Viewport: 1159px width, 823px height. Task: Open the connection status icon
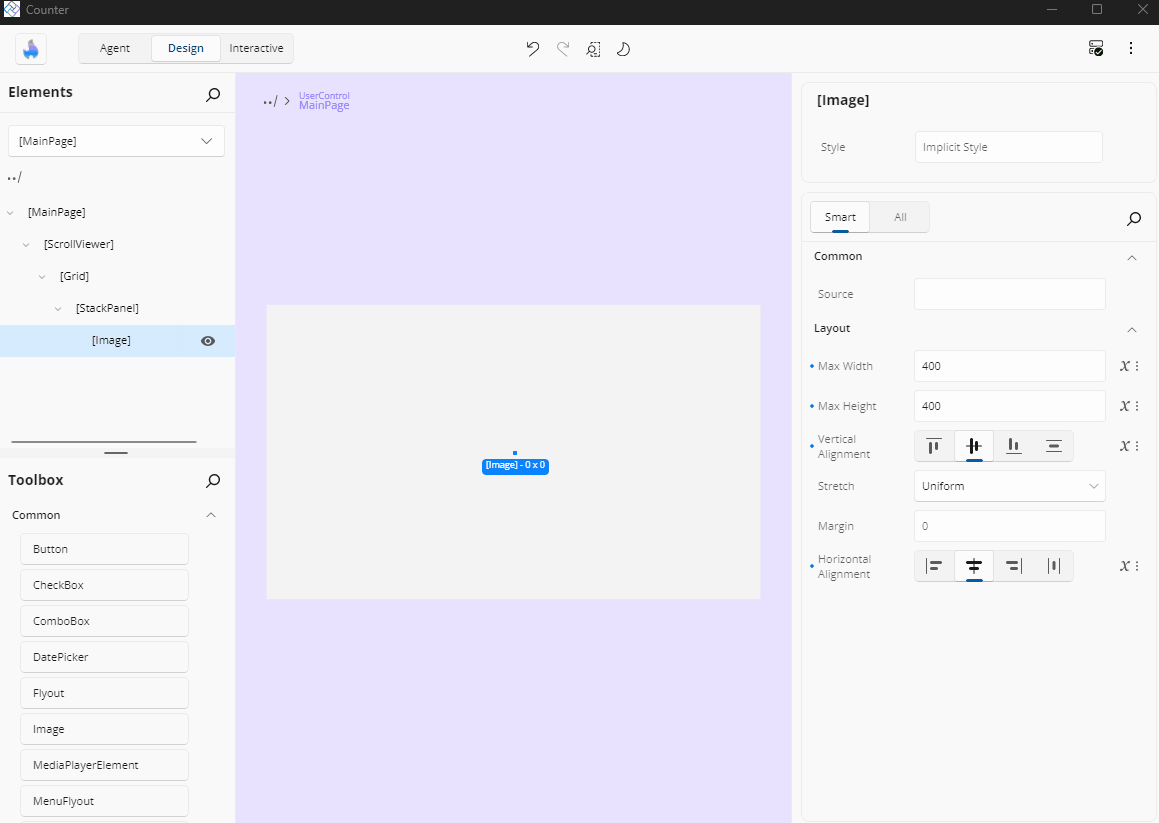pyautogui.click(x=1096, y=48)
